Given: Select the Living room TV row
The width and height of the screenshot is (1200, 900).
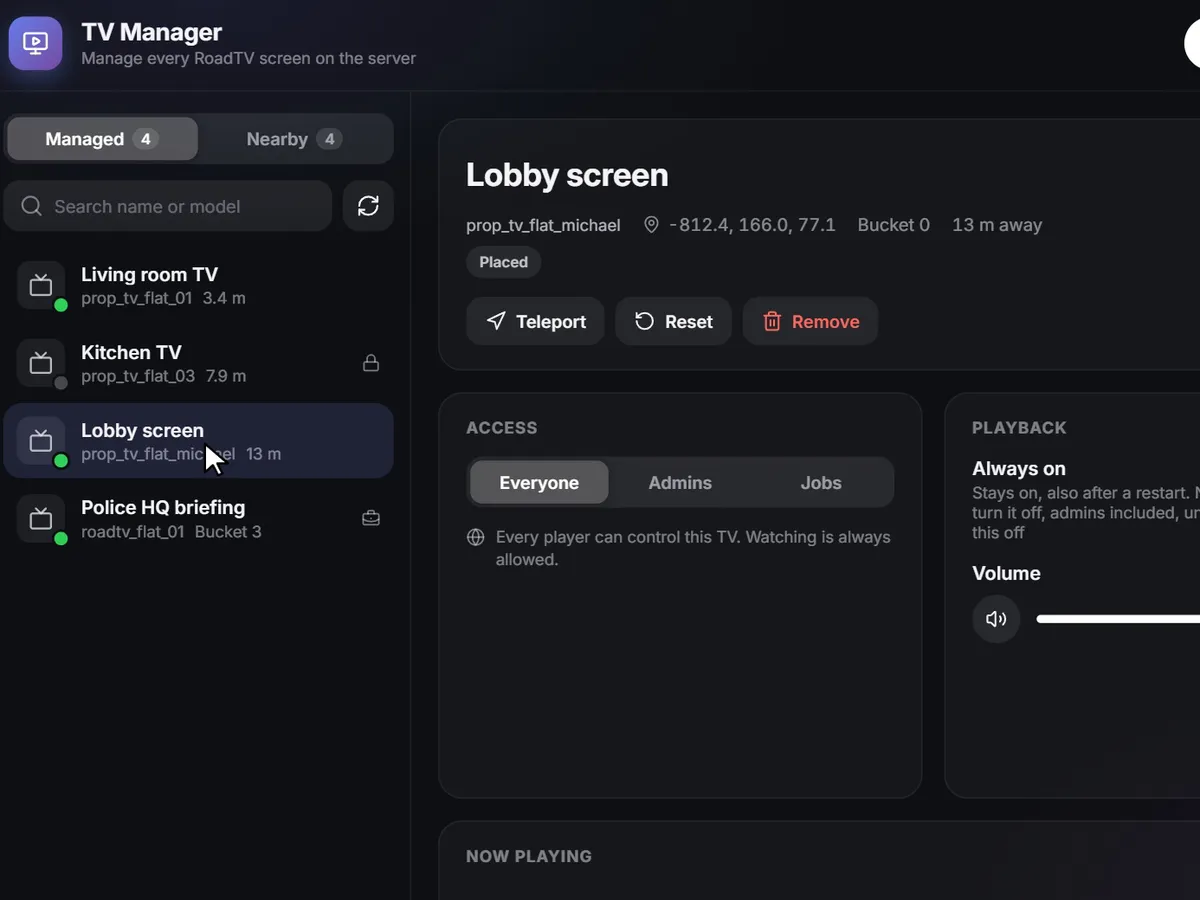Looking at the screenshot, I should [199, 285].
